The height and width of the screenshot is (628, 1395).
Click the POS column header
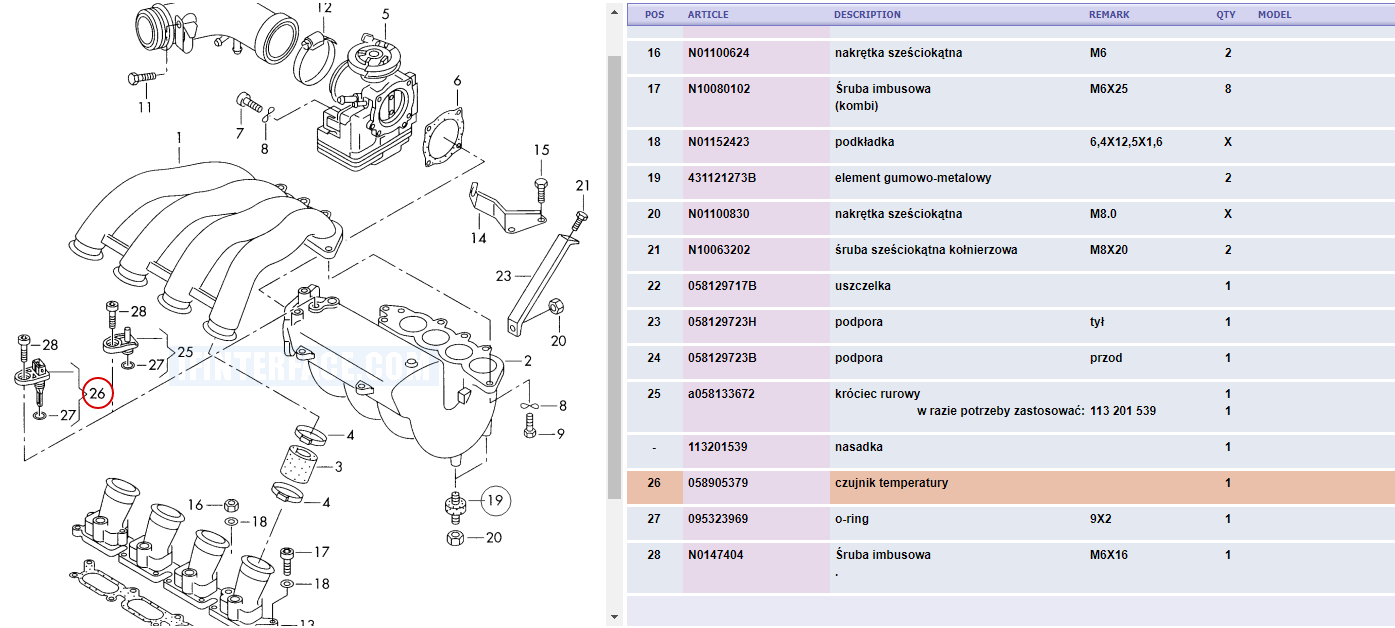click(x=654, y=15)
